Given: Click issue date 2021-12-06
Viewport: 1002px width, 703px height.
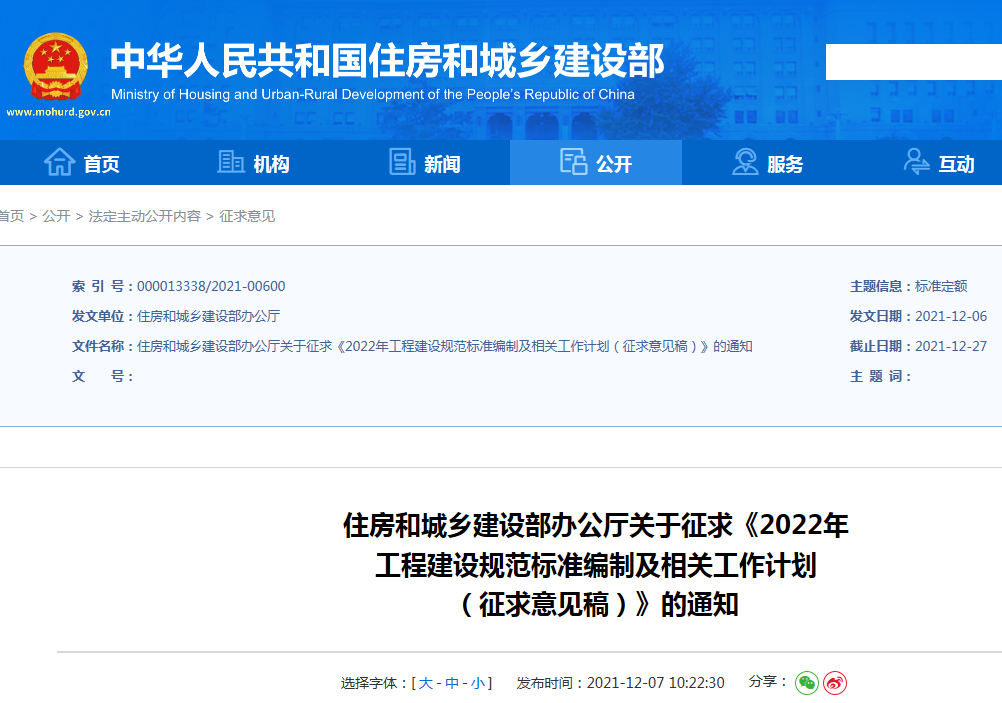Looking at the screenshot, I should tap(951, 316).
